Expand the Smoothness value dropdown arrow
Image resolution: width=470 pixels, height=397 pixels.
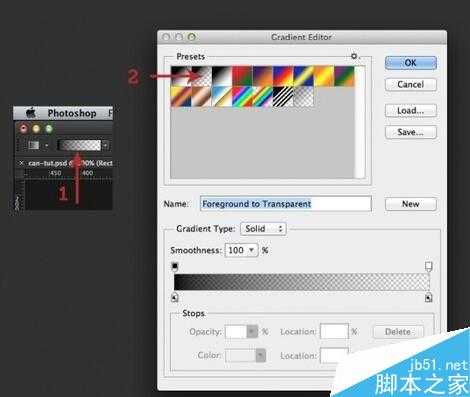(252, 250)
